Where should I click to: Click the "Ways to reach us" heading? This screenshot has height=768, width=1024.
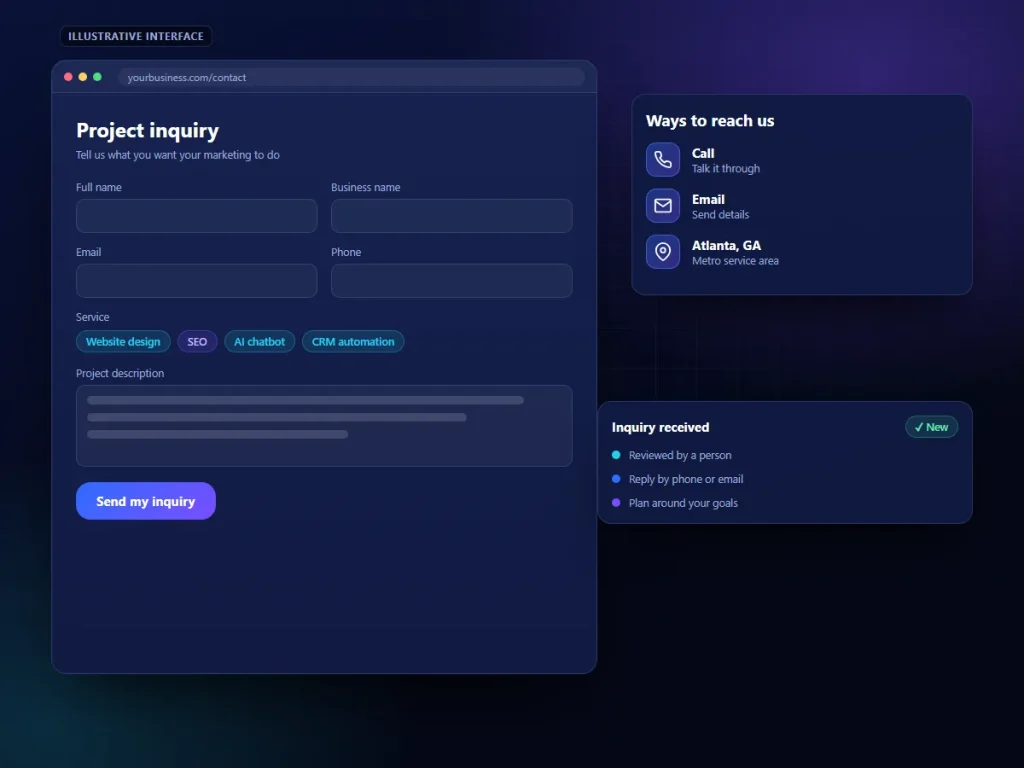(x=710, y=121)
